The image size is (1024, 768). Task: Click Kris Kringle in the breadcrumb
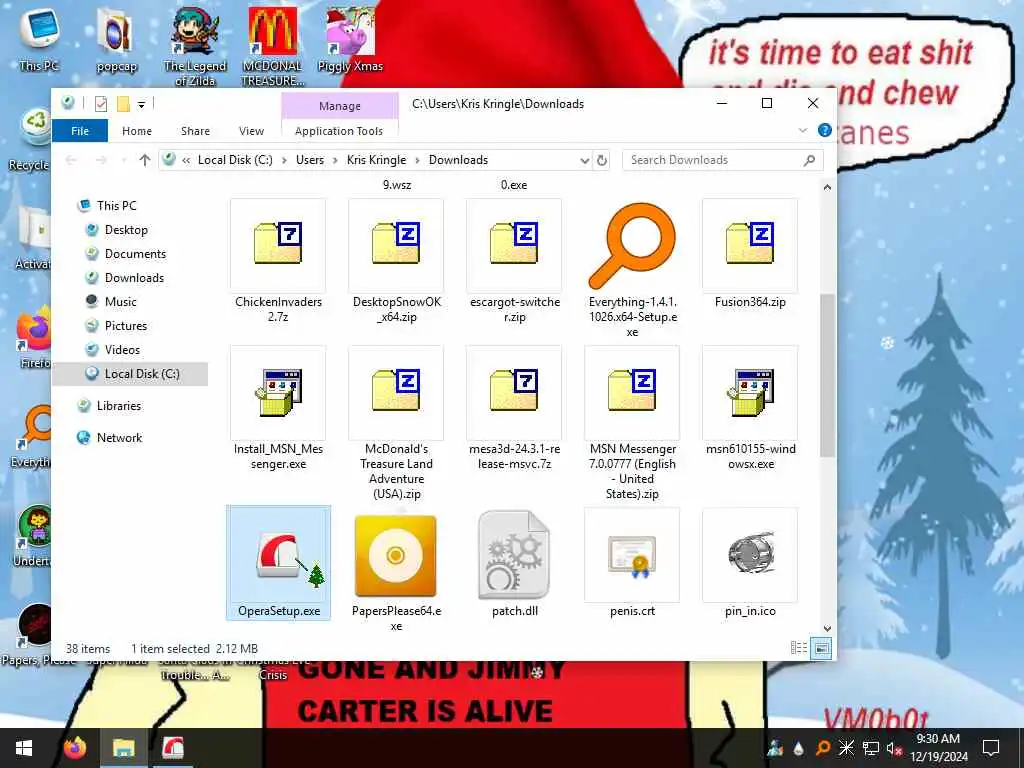pos(376,160)
